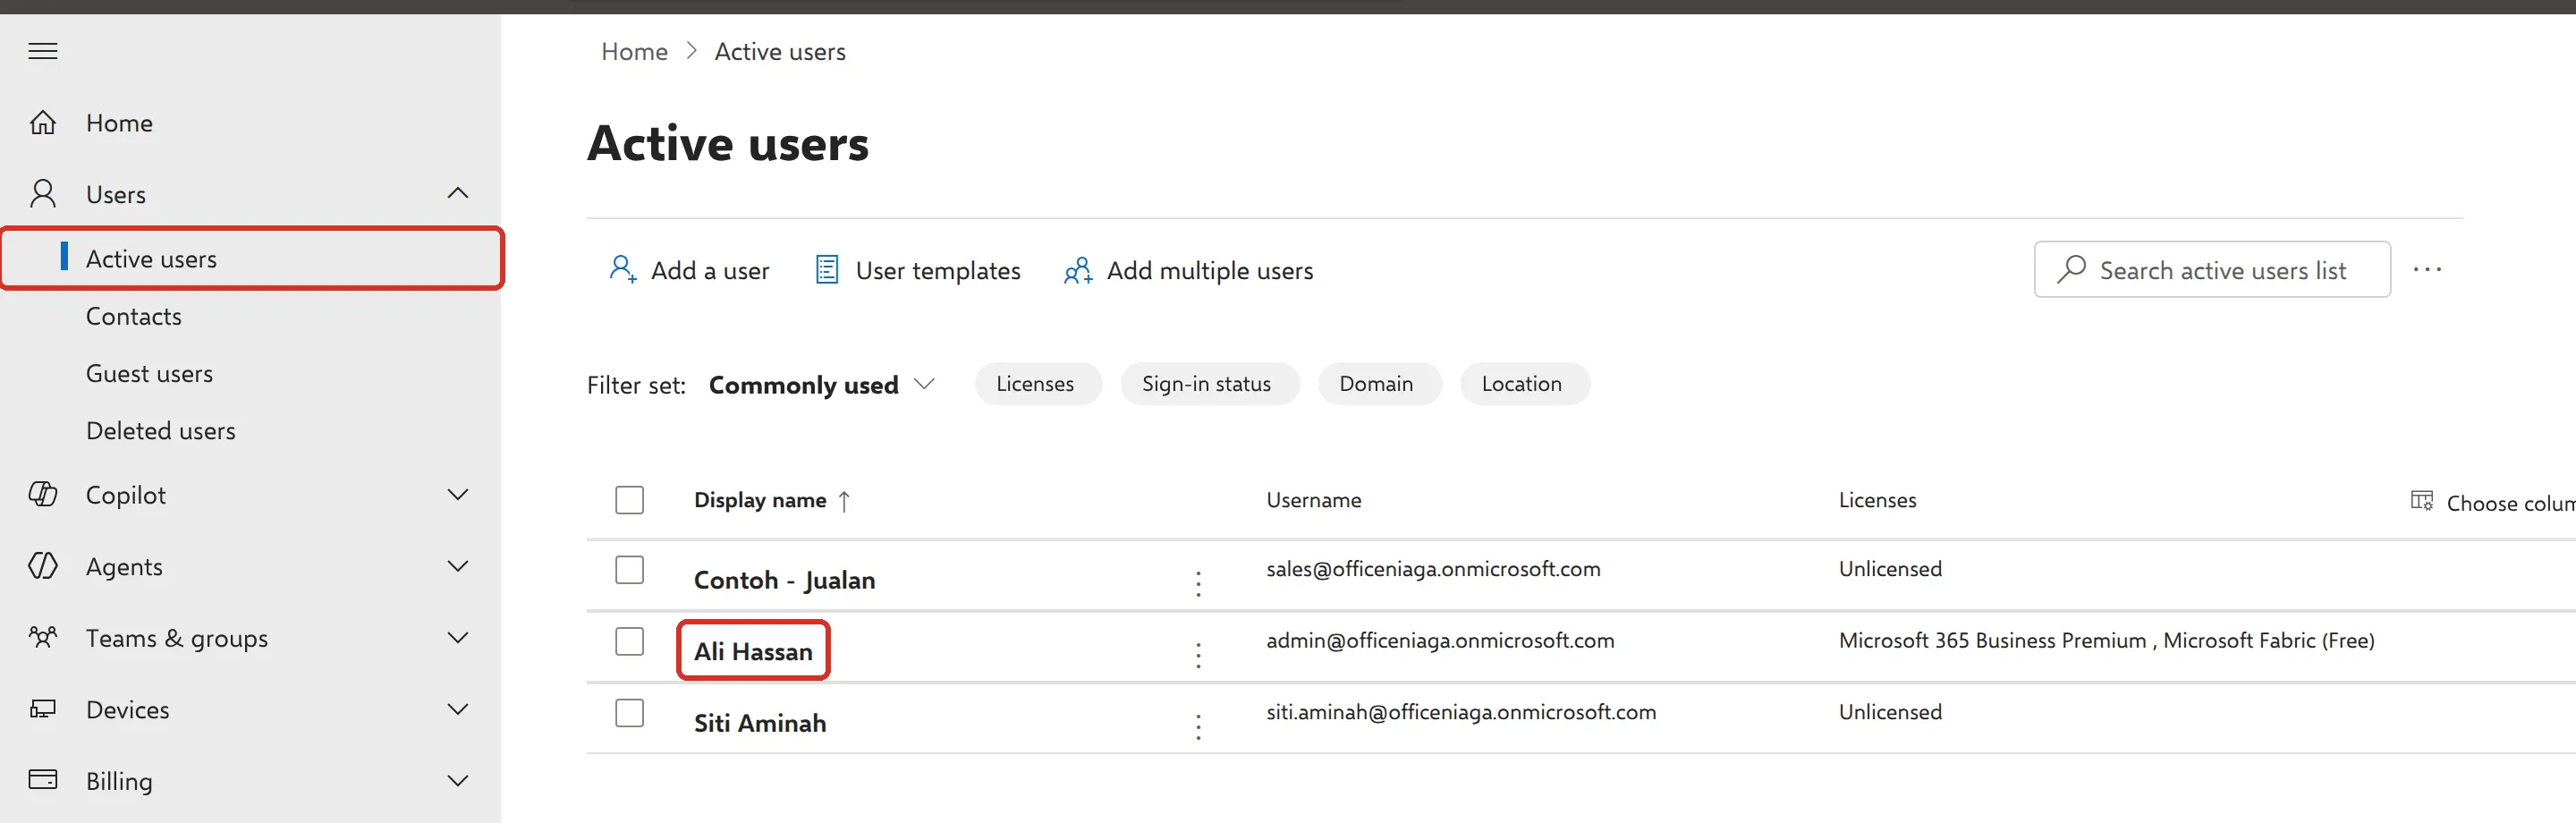Open the Domain filter pill
The height and width of the screenshot is (823, 2576).
(x=1378, y=384)
